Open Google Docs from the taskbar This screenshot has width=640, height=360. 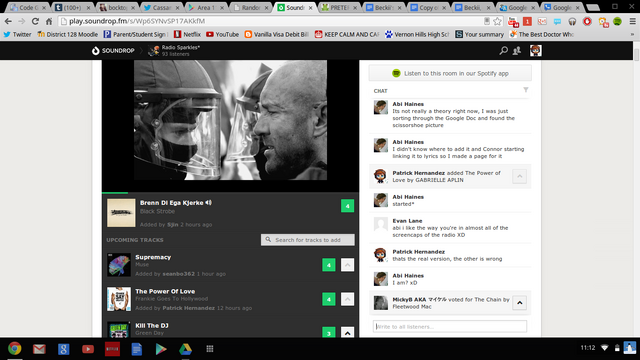[x=137, y=349]
